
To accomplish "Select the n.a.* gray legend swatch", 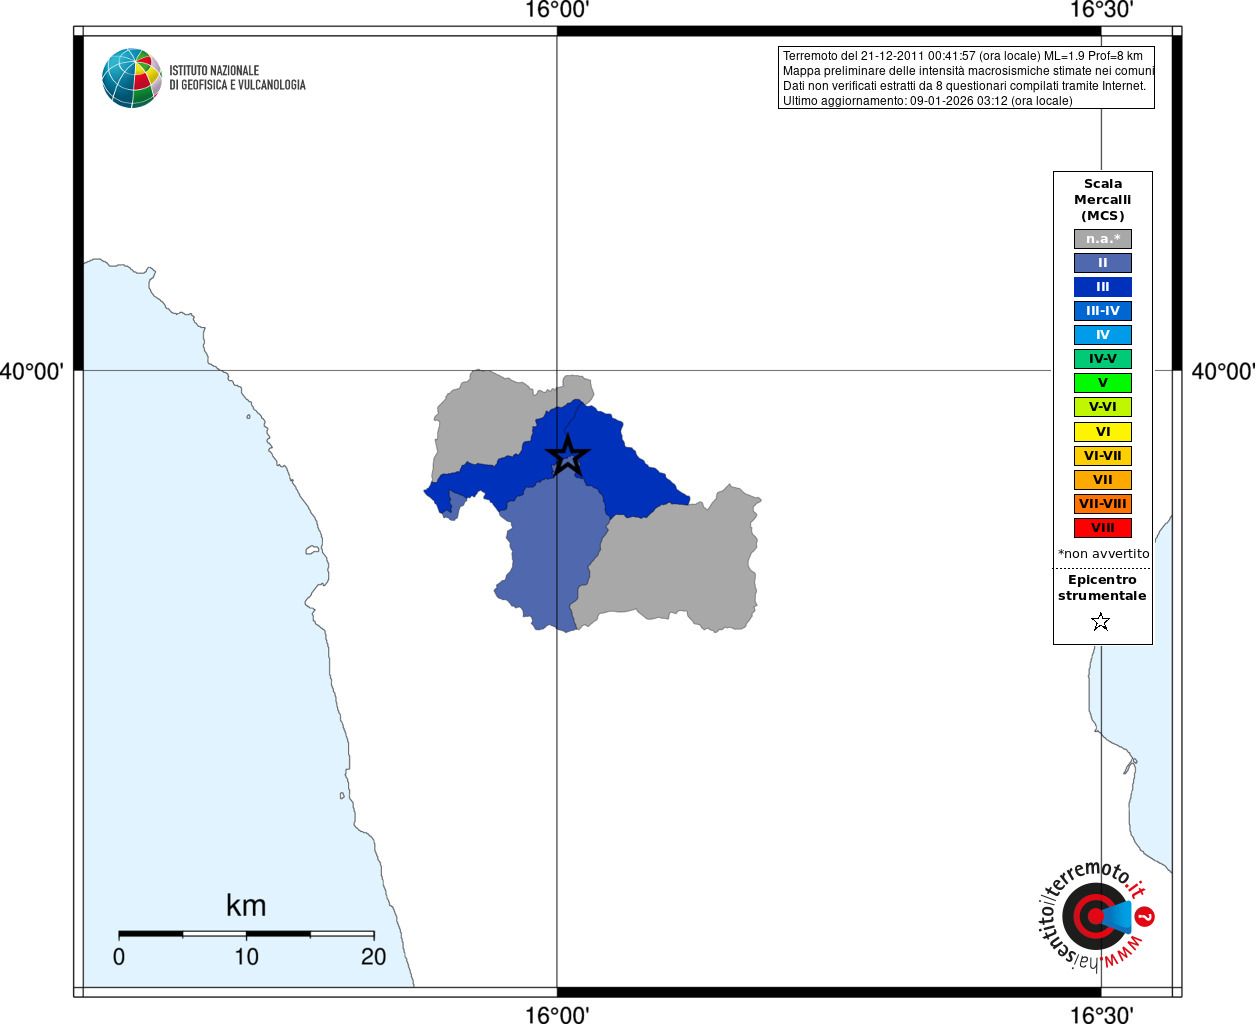I will click(1103, 239).
